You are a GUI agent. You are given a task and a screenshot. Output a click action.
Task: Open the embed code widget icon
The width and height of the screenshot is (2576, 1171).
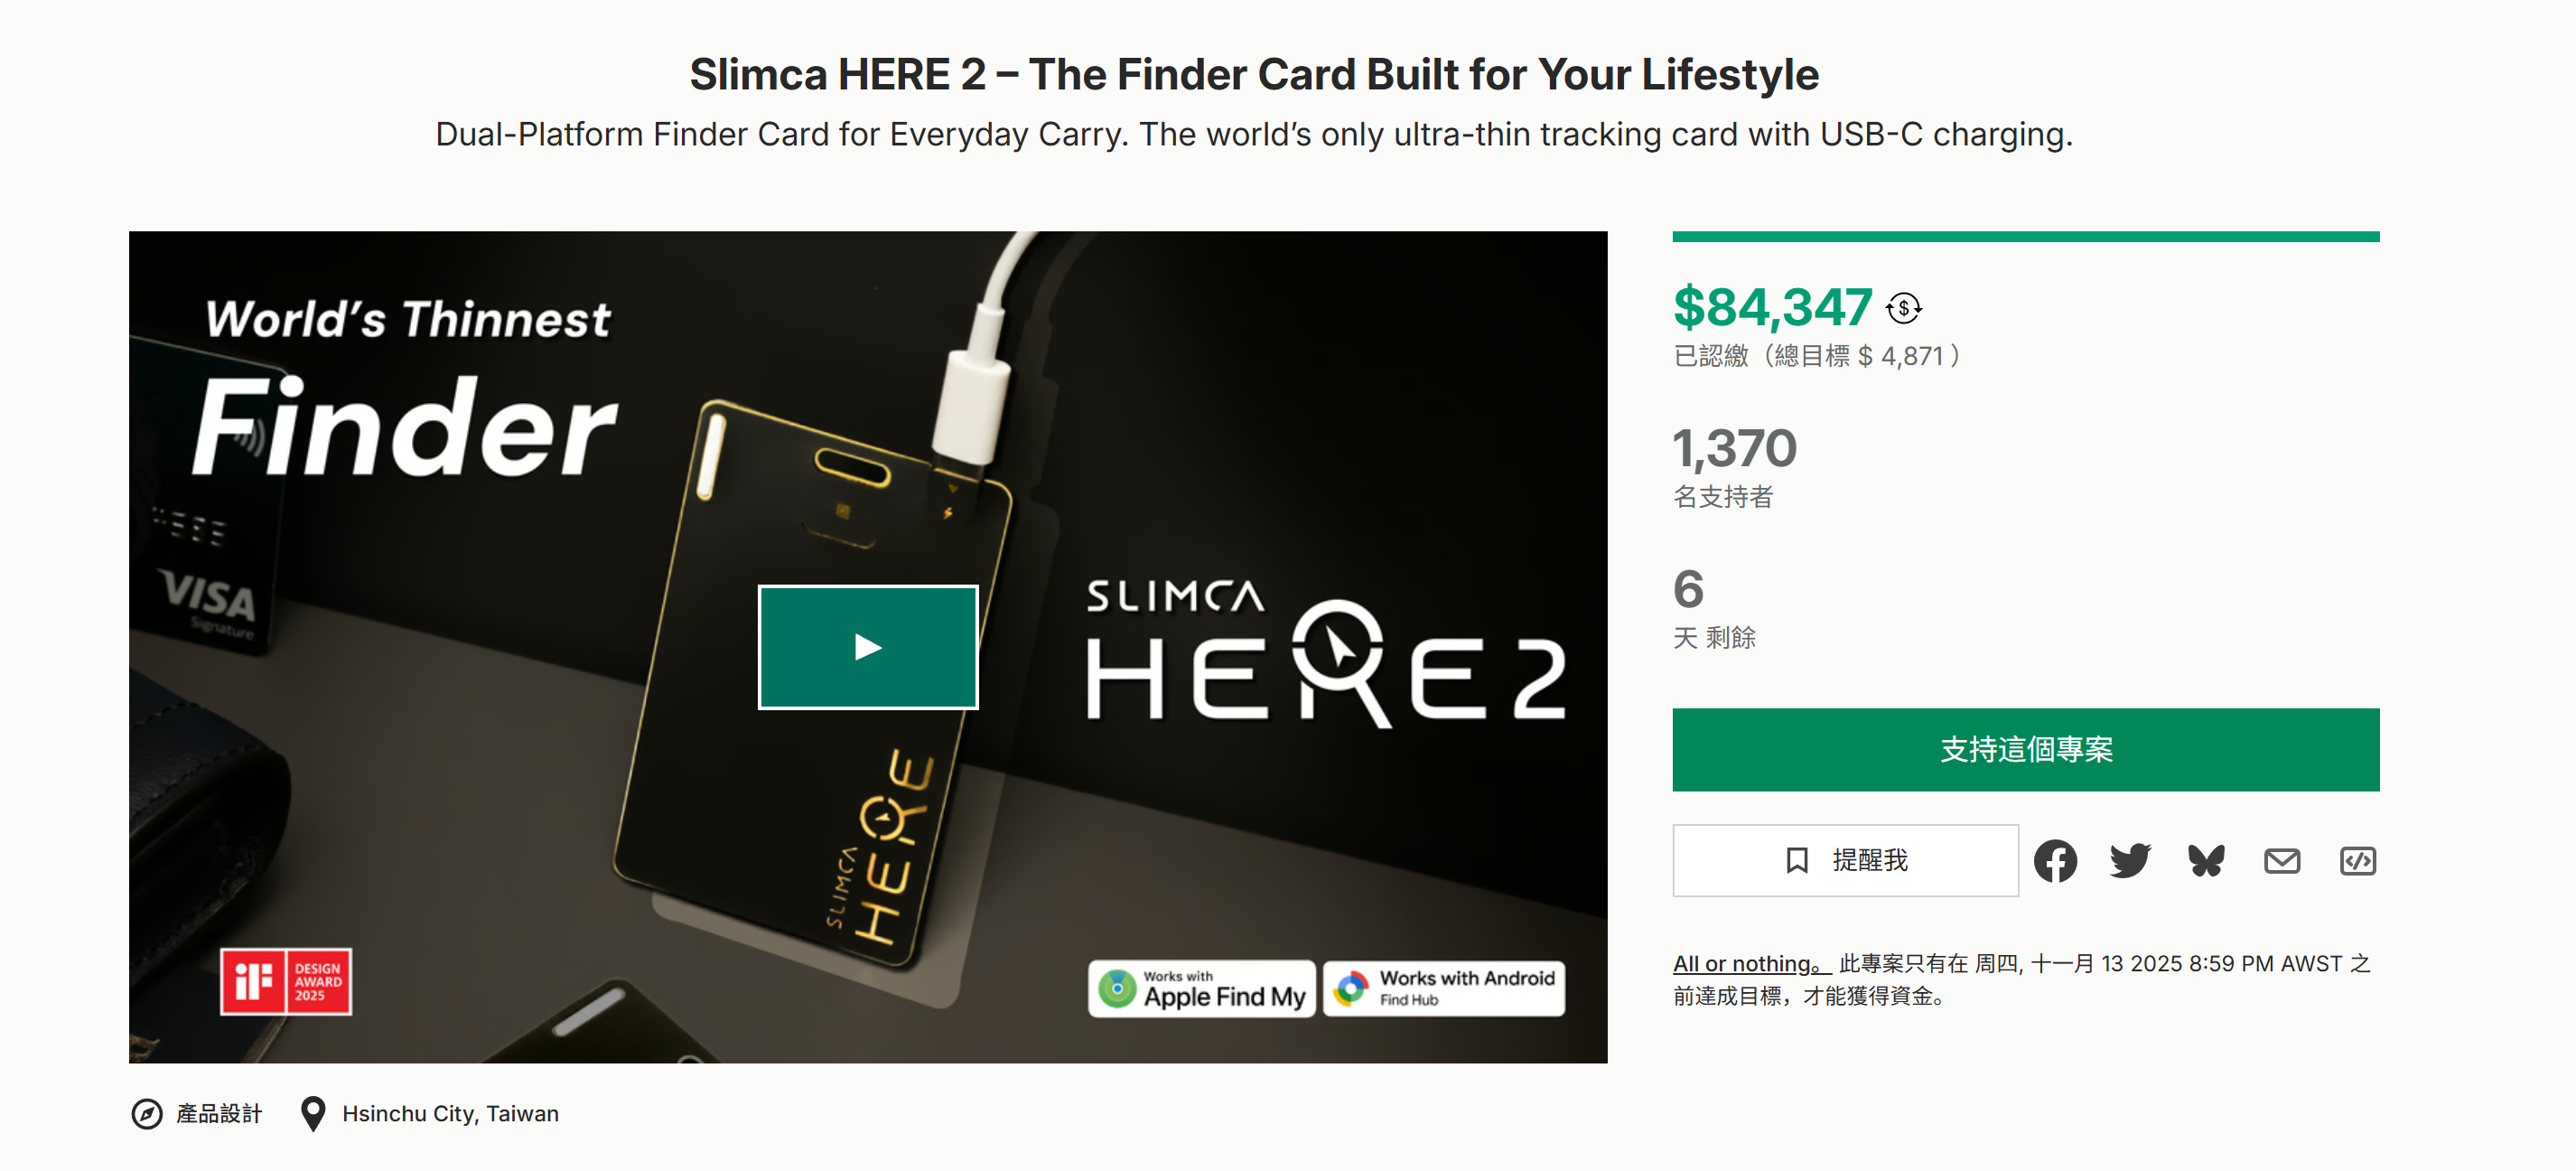point(2357,861)
